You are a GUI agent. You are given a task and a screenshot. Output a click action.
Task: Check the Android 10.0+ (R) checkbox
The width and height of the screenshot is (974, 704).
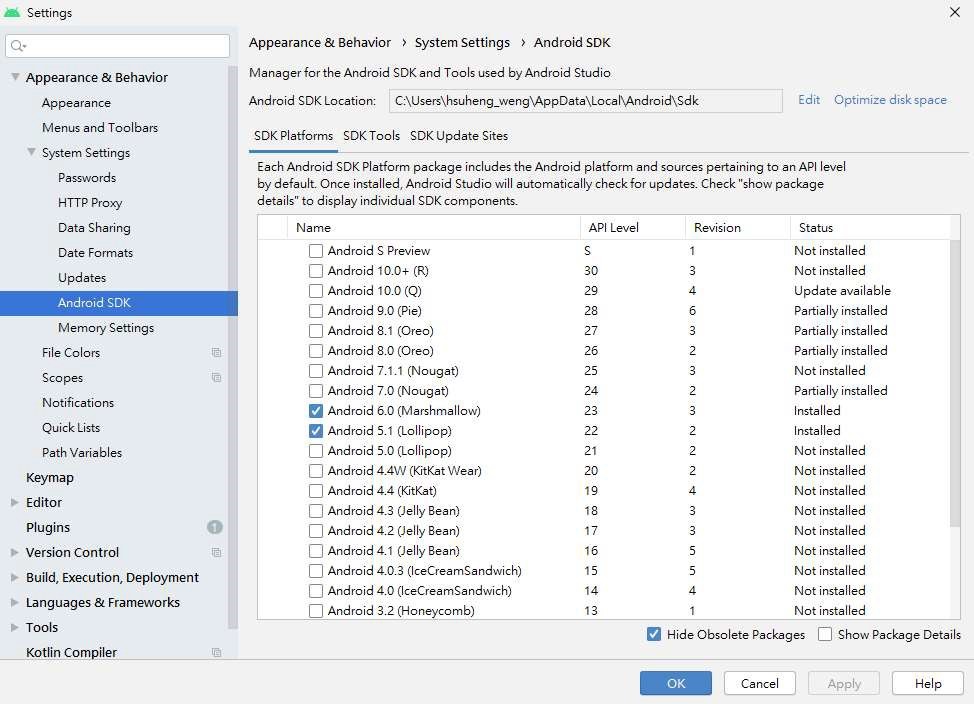point(316,271)
